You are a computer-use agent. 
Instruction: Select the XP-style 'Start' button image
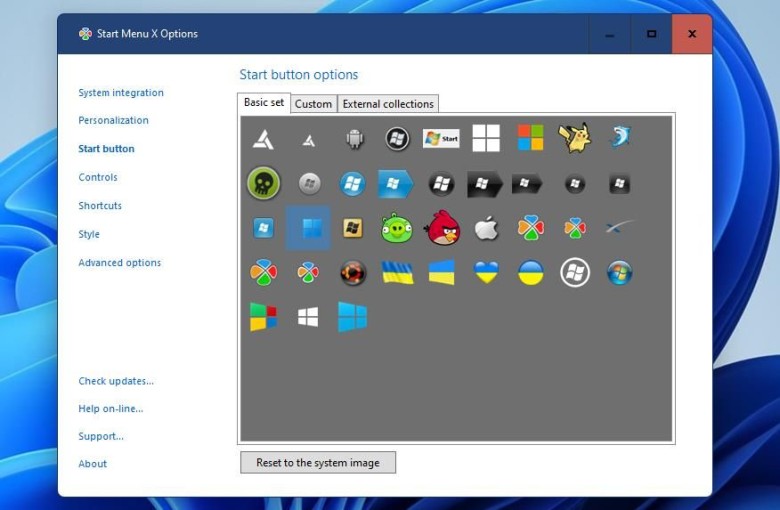coord(441,139)
